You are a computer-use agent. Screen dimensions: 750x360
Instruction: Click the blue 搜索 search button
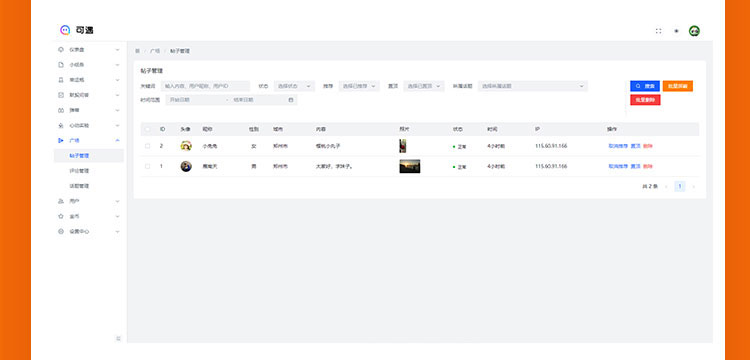(645, 86)
